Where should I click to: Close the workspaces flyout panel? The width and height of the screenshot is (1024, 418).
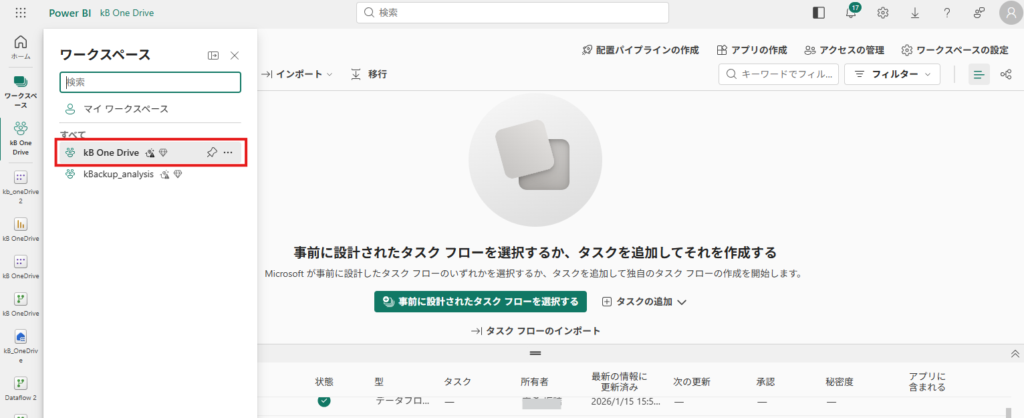235,55
